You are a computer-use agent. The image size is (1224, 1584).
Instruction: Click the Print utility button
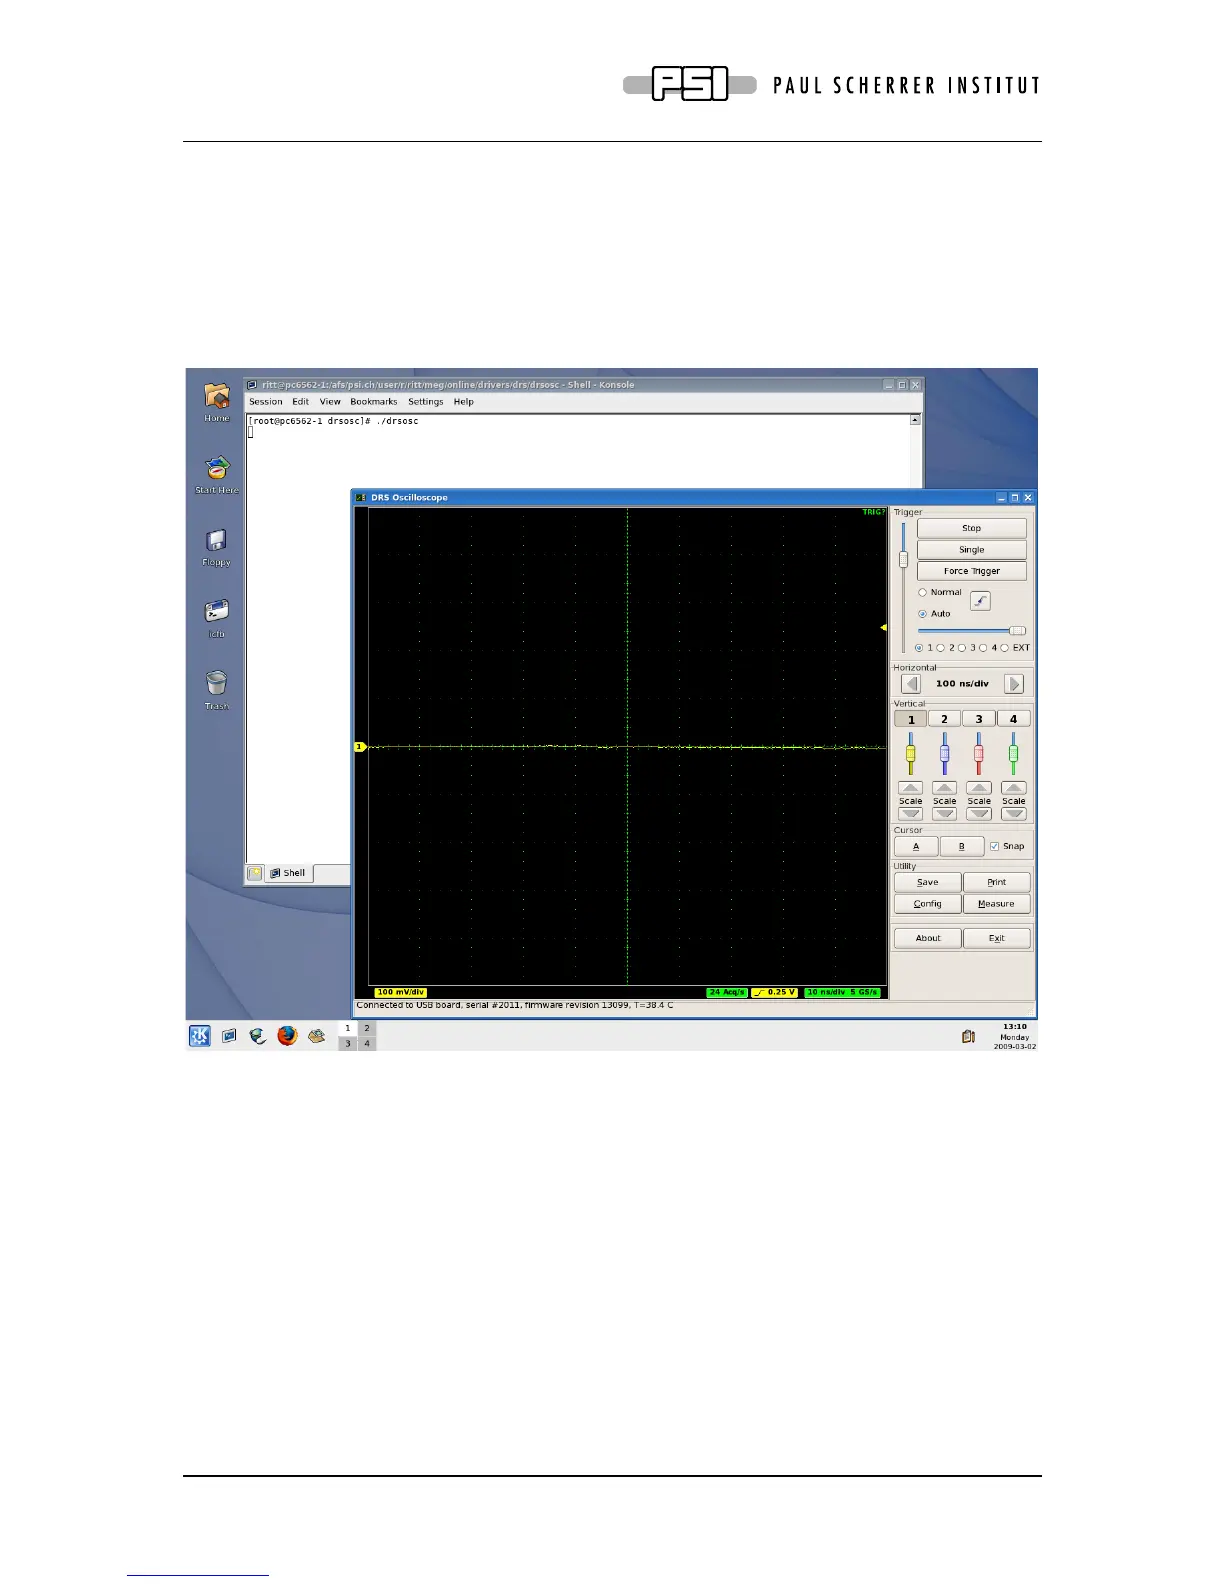tap(997, 882)
